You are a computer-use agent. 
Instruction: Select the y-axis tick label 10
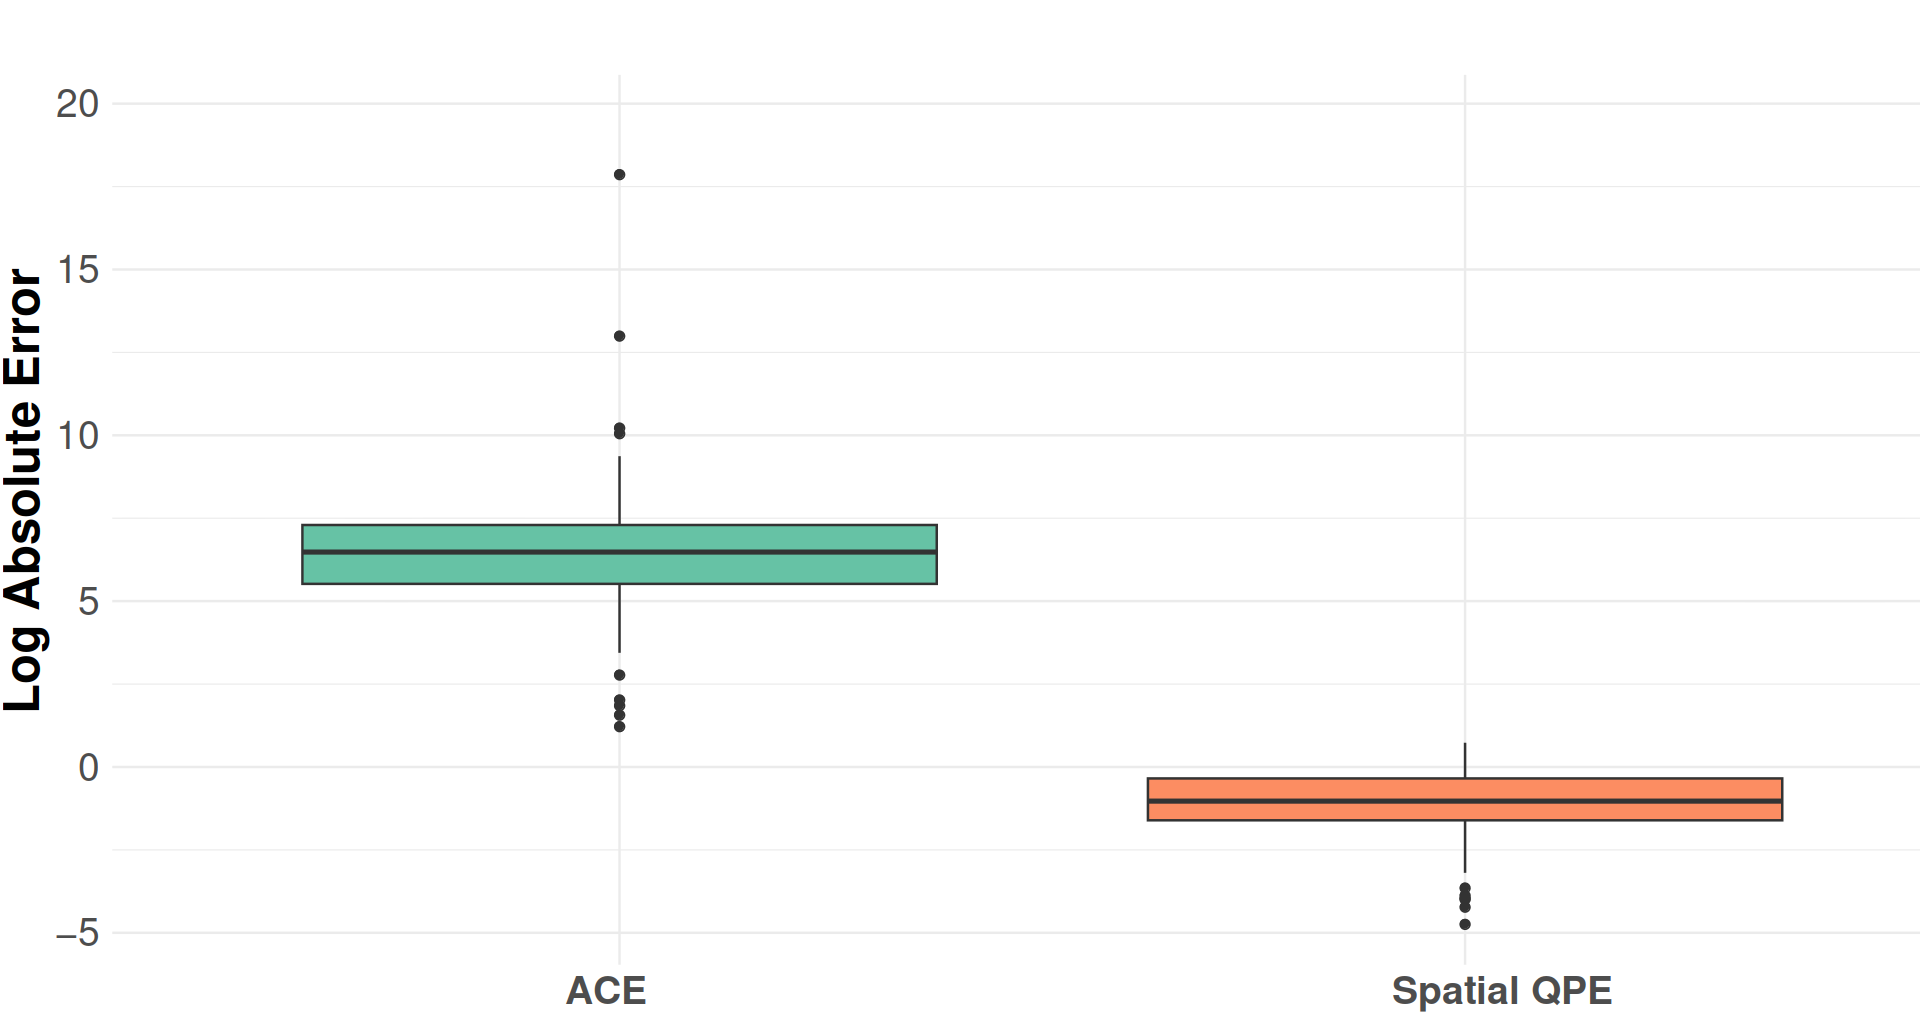coord(78,436)
